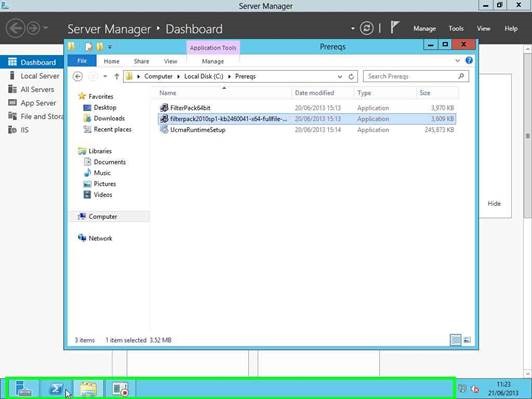Image resolution: width=532 pixels, height=399 pixels.
Task: Expand Local Disk (C:) breadcrumb arrow
Action: [229, 77]
